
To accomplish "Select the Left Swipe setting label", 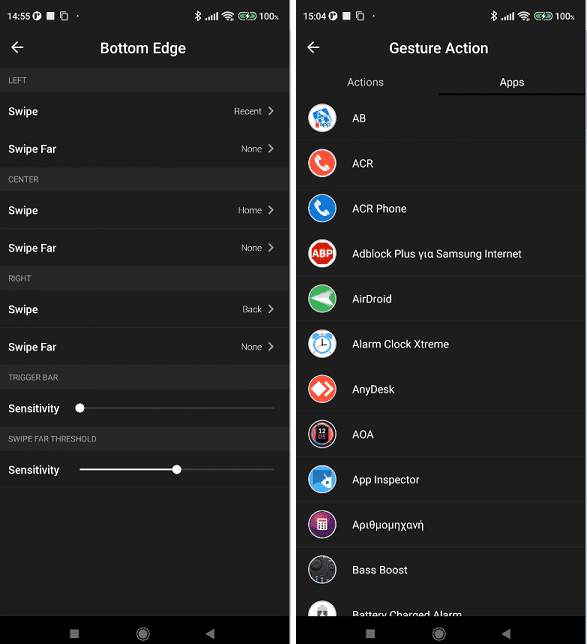I will [23, 111].
